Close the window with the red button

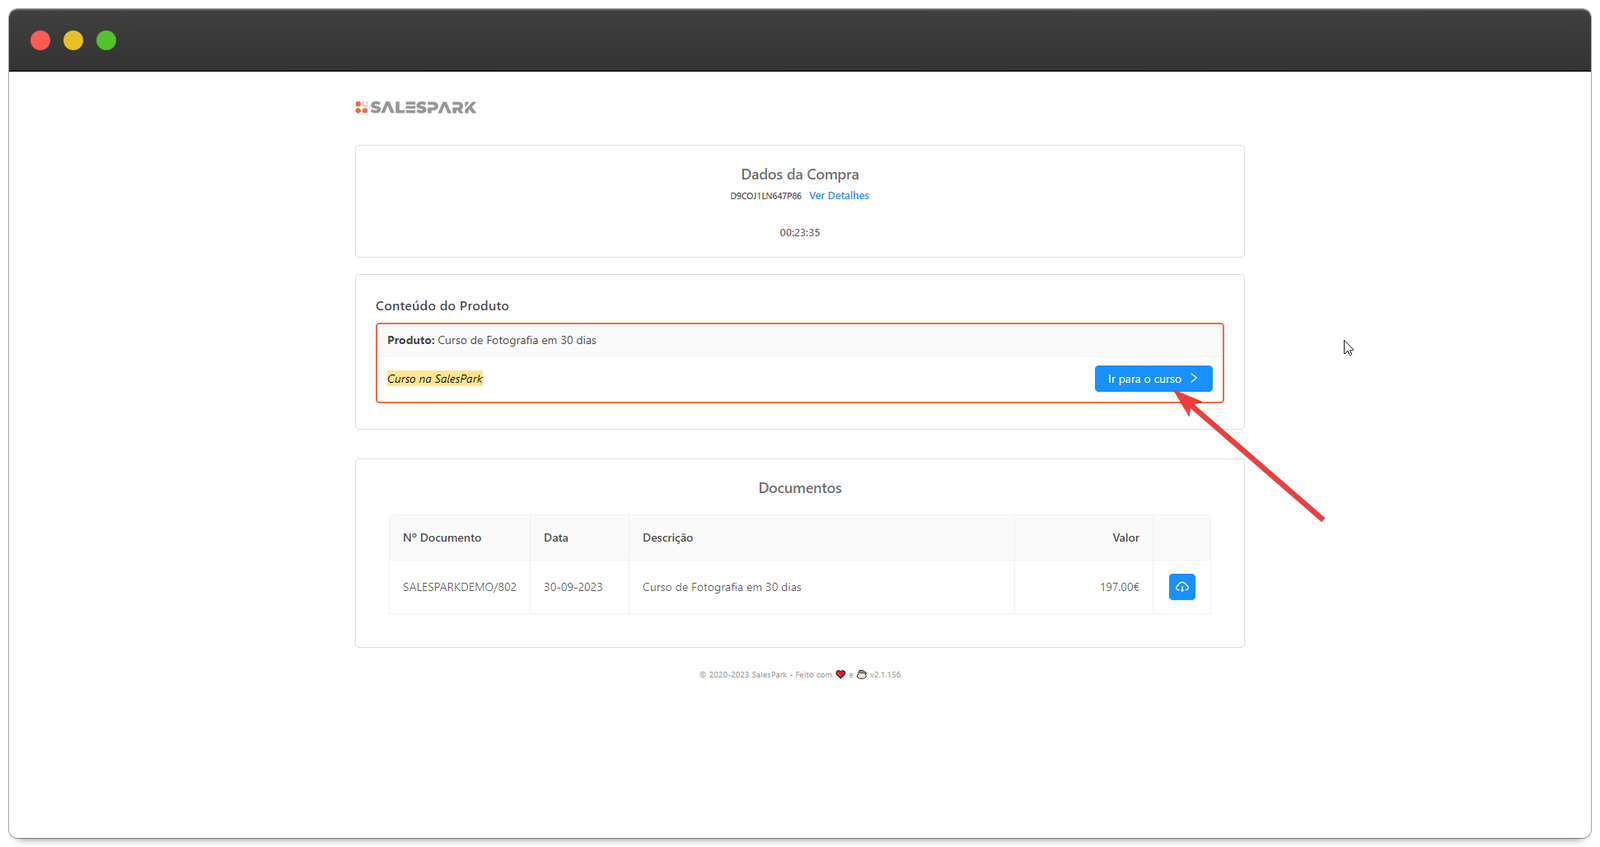(x=40, y=40)
